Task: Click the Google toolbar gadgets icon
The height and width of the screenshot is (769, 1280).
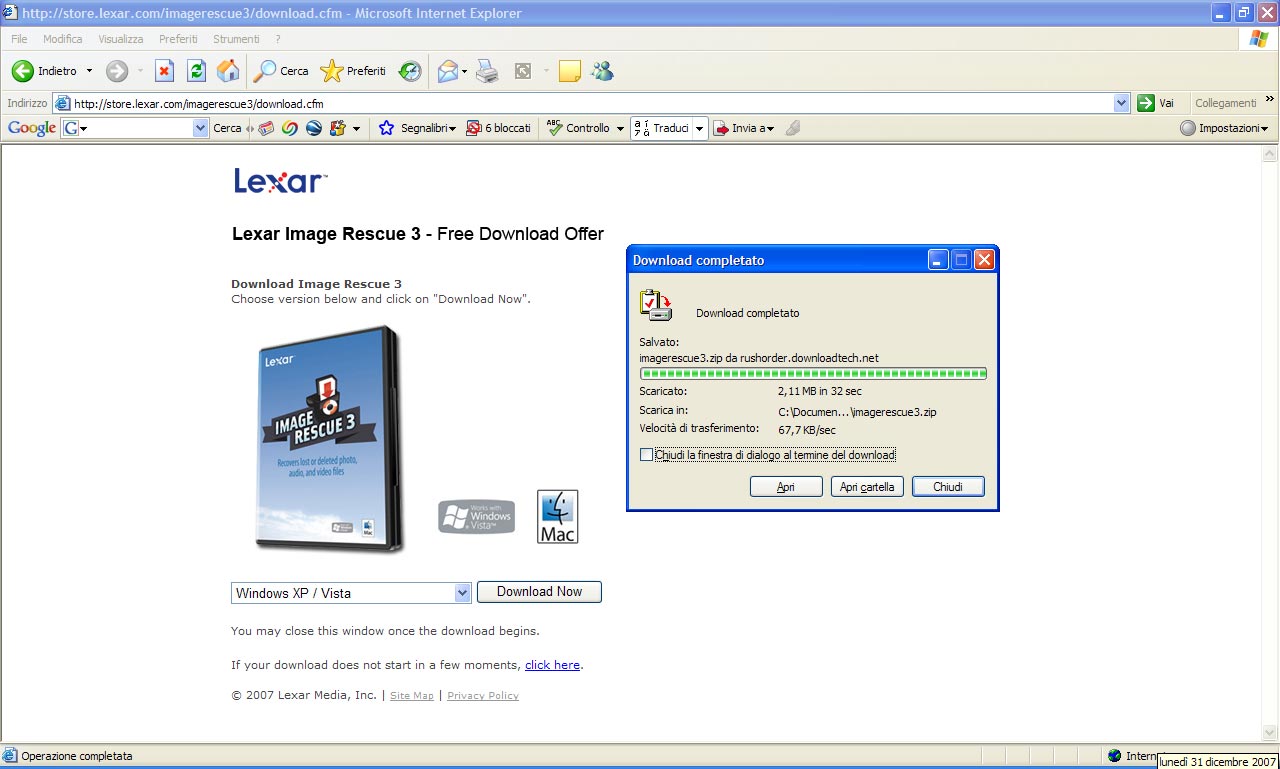Action: (337, 128)
